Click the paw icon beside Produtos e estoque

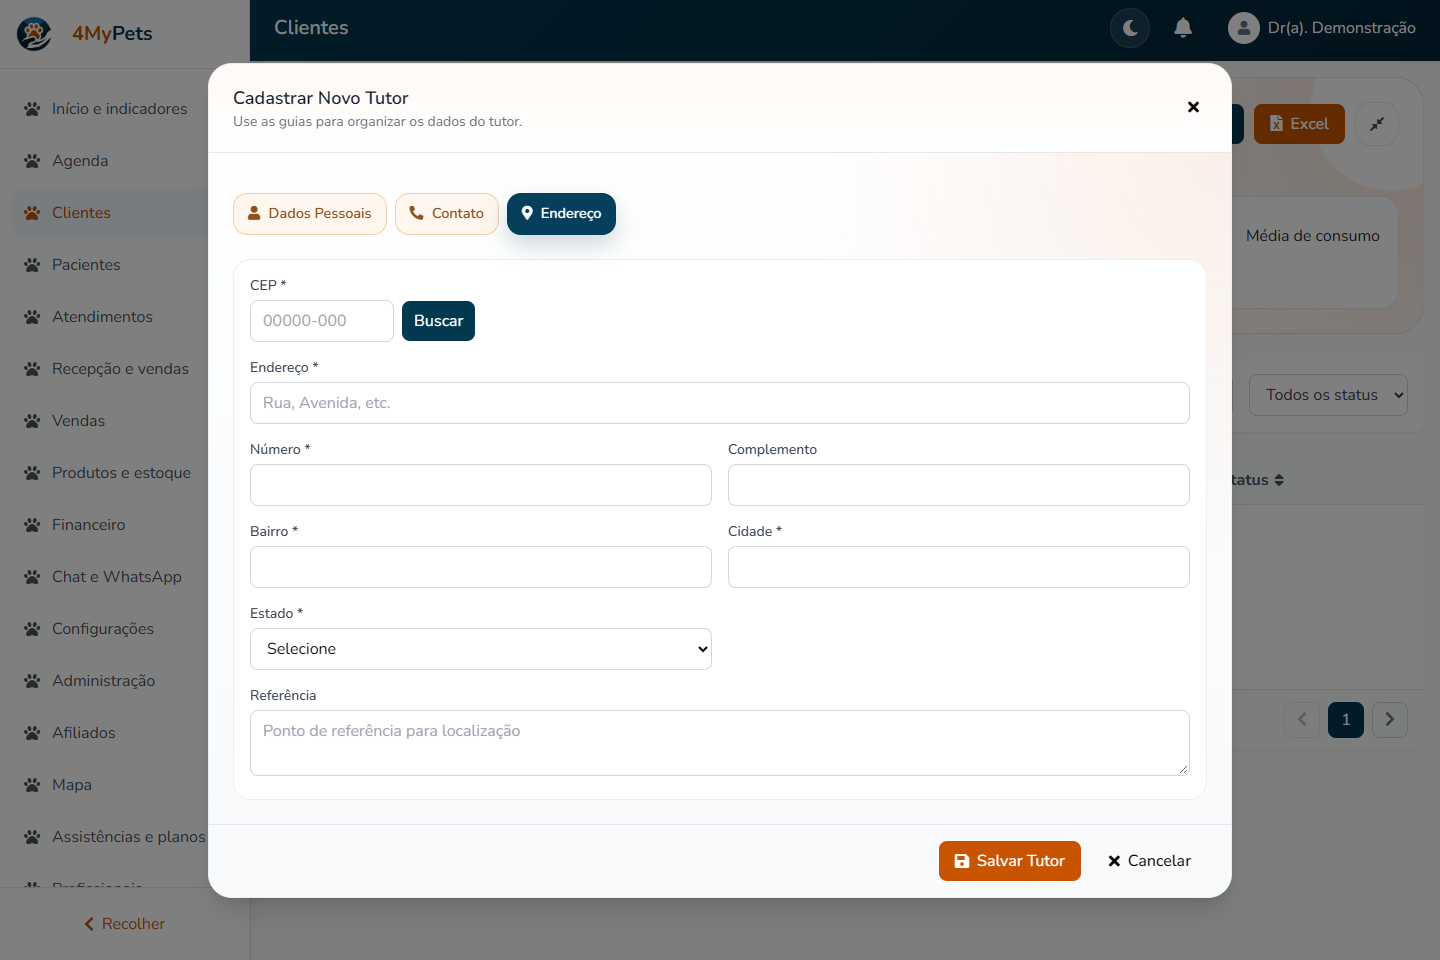(32, 473)
